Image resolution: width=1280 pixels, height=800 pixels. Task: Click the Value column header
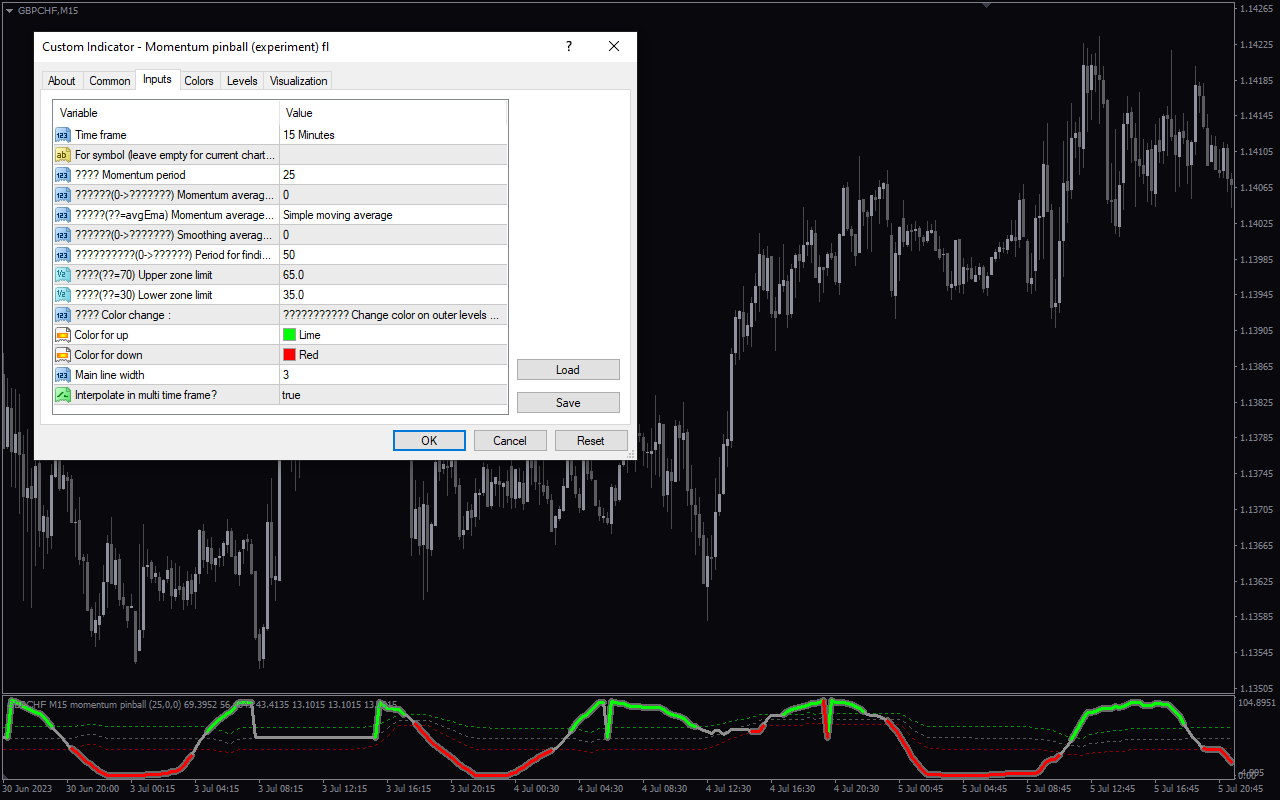pyautogui.click(x=393, y=113)
